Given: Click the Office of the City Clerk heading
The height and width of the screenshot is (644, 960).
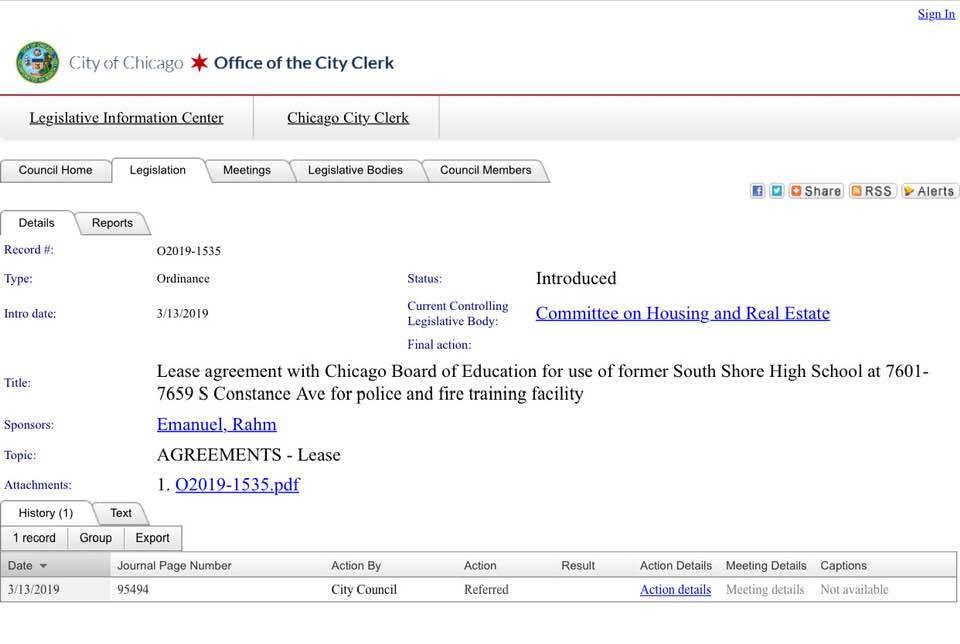Looking at the screenshot, I should [304, 62].
